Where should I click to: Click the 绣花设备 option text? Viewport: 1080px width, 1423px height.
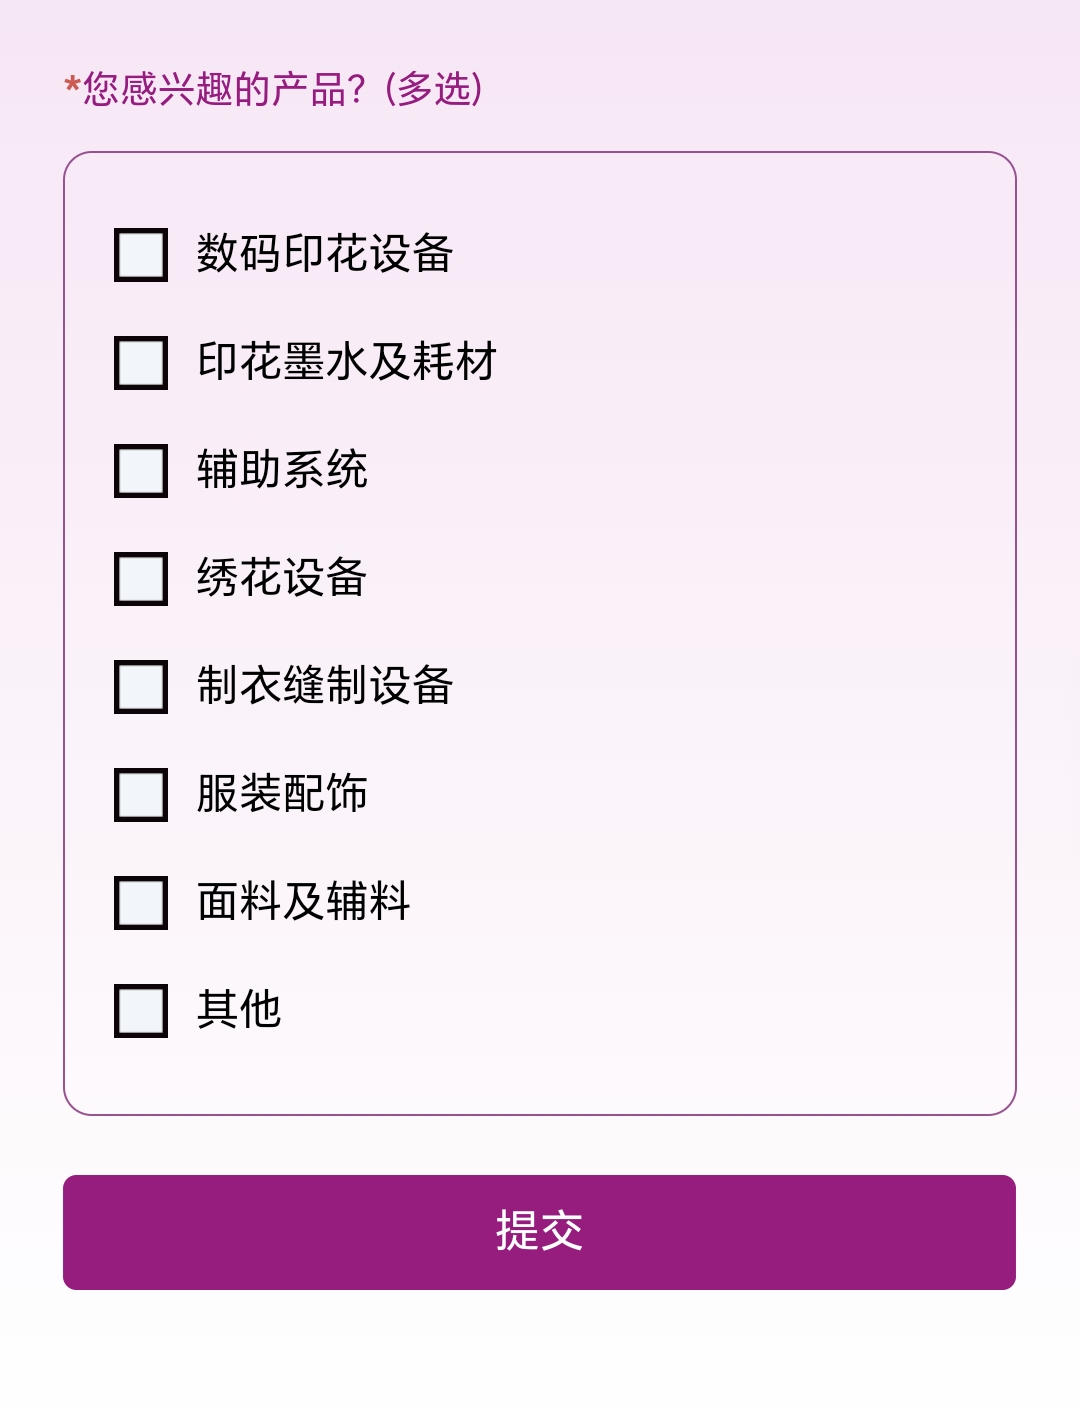pos(282,577)
